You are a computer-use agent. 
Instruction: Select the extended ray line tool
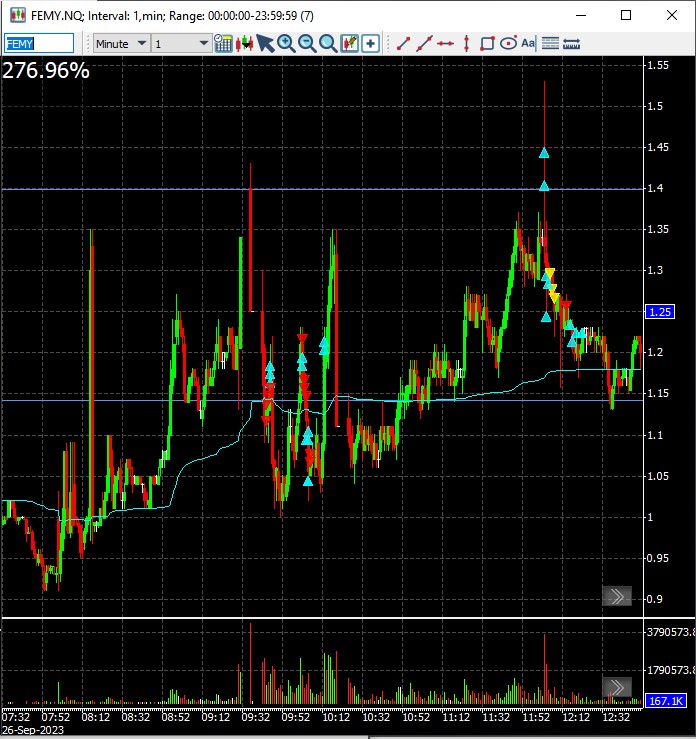pyautogui.click(x=424, y=43)
